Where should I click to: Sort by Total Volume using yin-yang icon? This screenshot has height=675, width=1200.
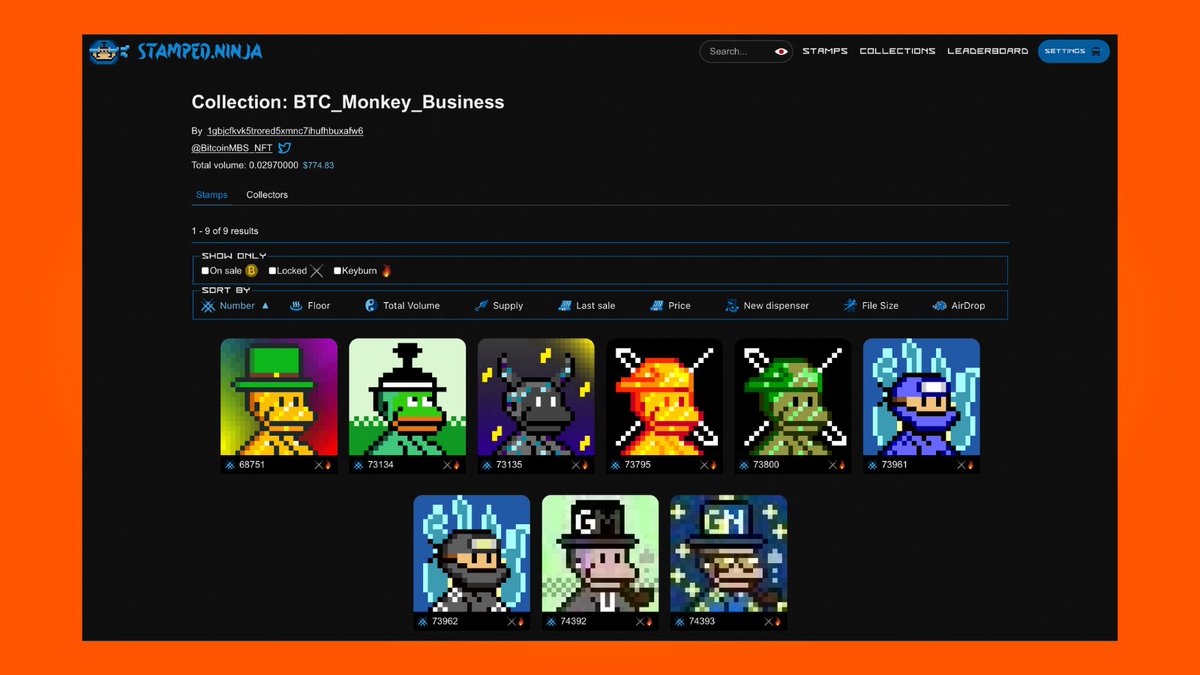pos(371,305)
